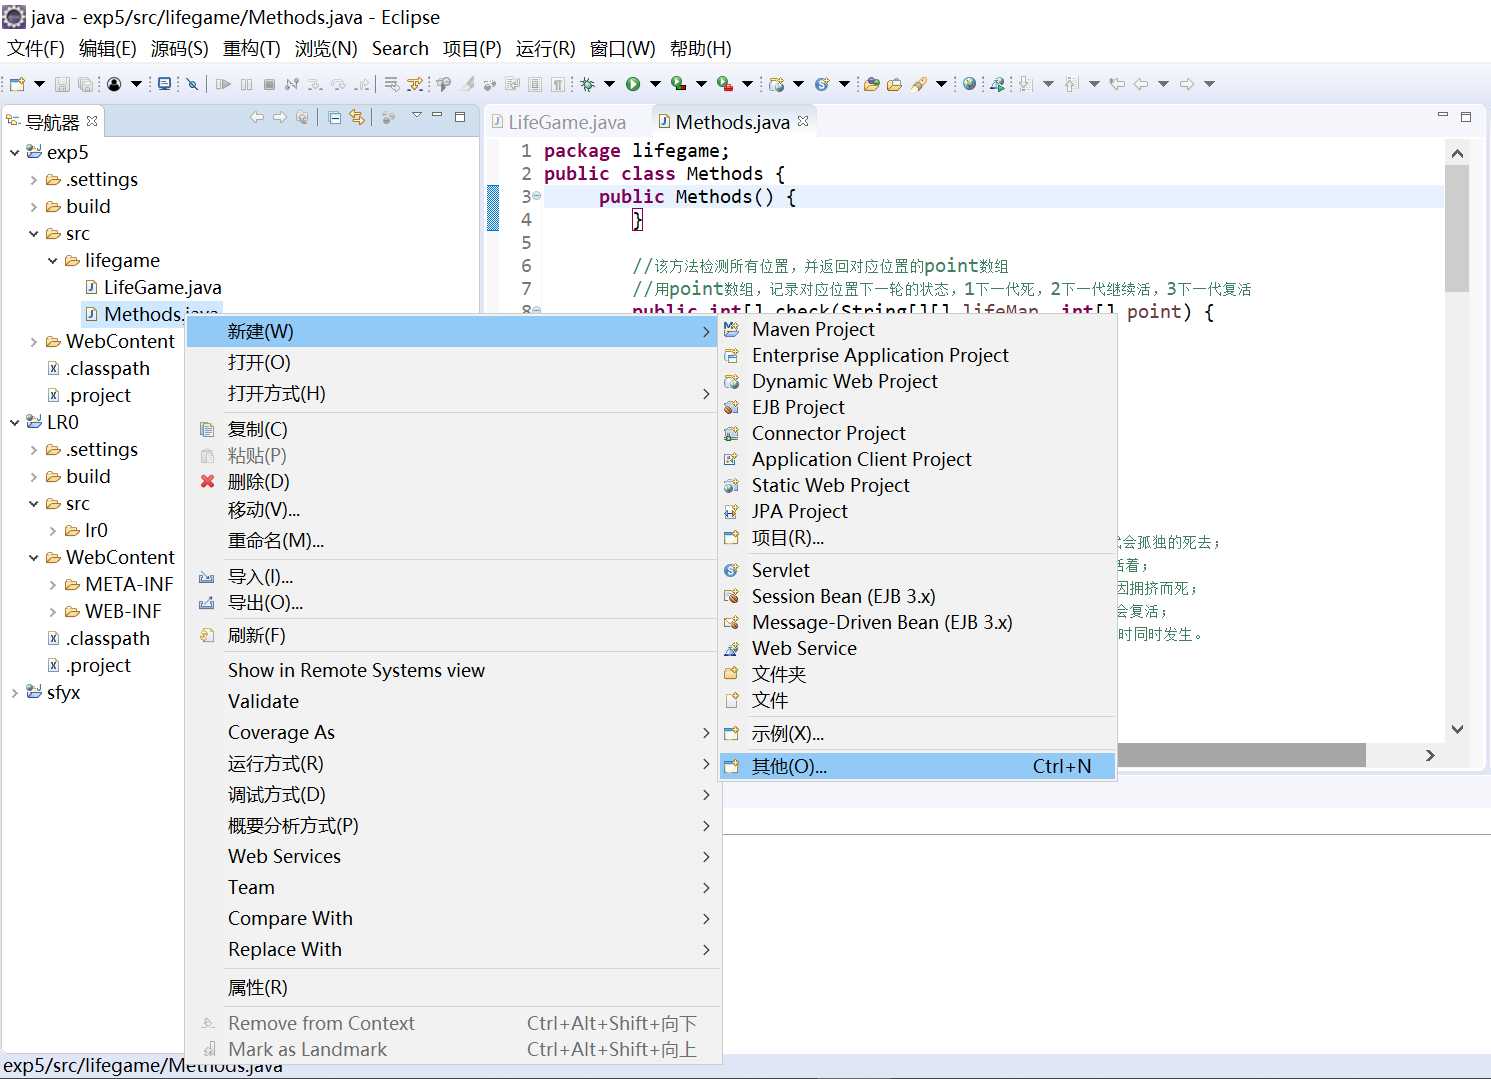
Task: Click the Save All toolbar icon
Action: pos(85,84)
